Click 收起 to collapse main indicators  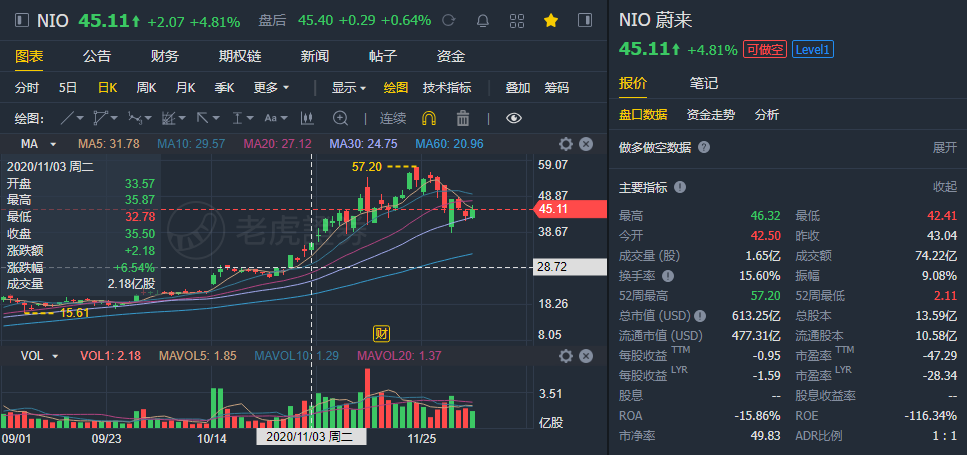tap(944, 187)
